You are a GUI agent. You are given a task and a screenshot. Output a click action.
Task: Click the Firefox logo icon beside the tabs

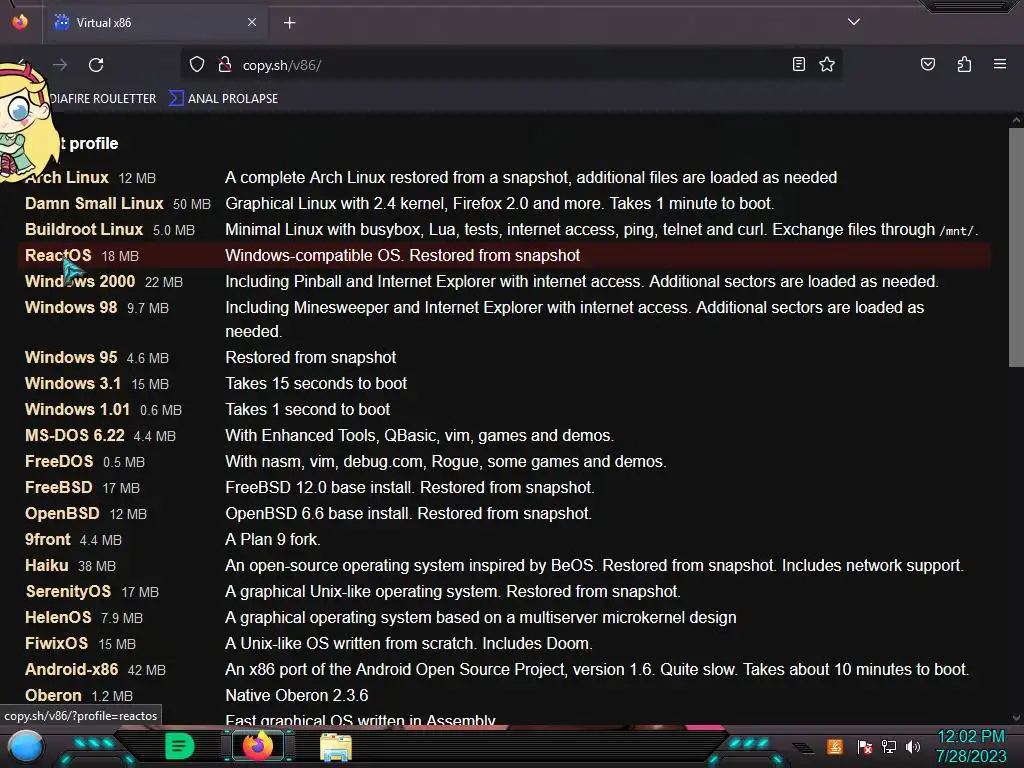[20, 22]
